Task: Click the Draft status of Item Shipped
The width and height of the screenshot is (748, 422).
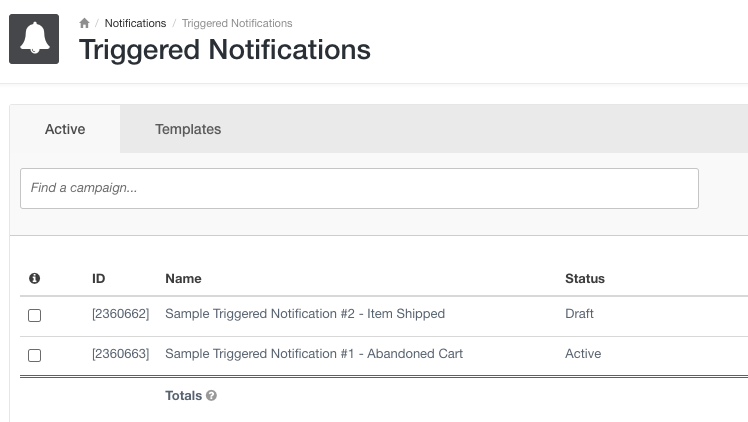Action: 579,314
